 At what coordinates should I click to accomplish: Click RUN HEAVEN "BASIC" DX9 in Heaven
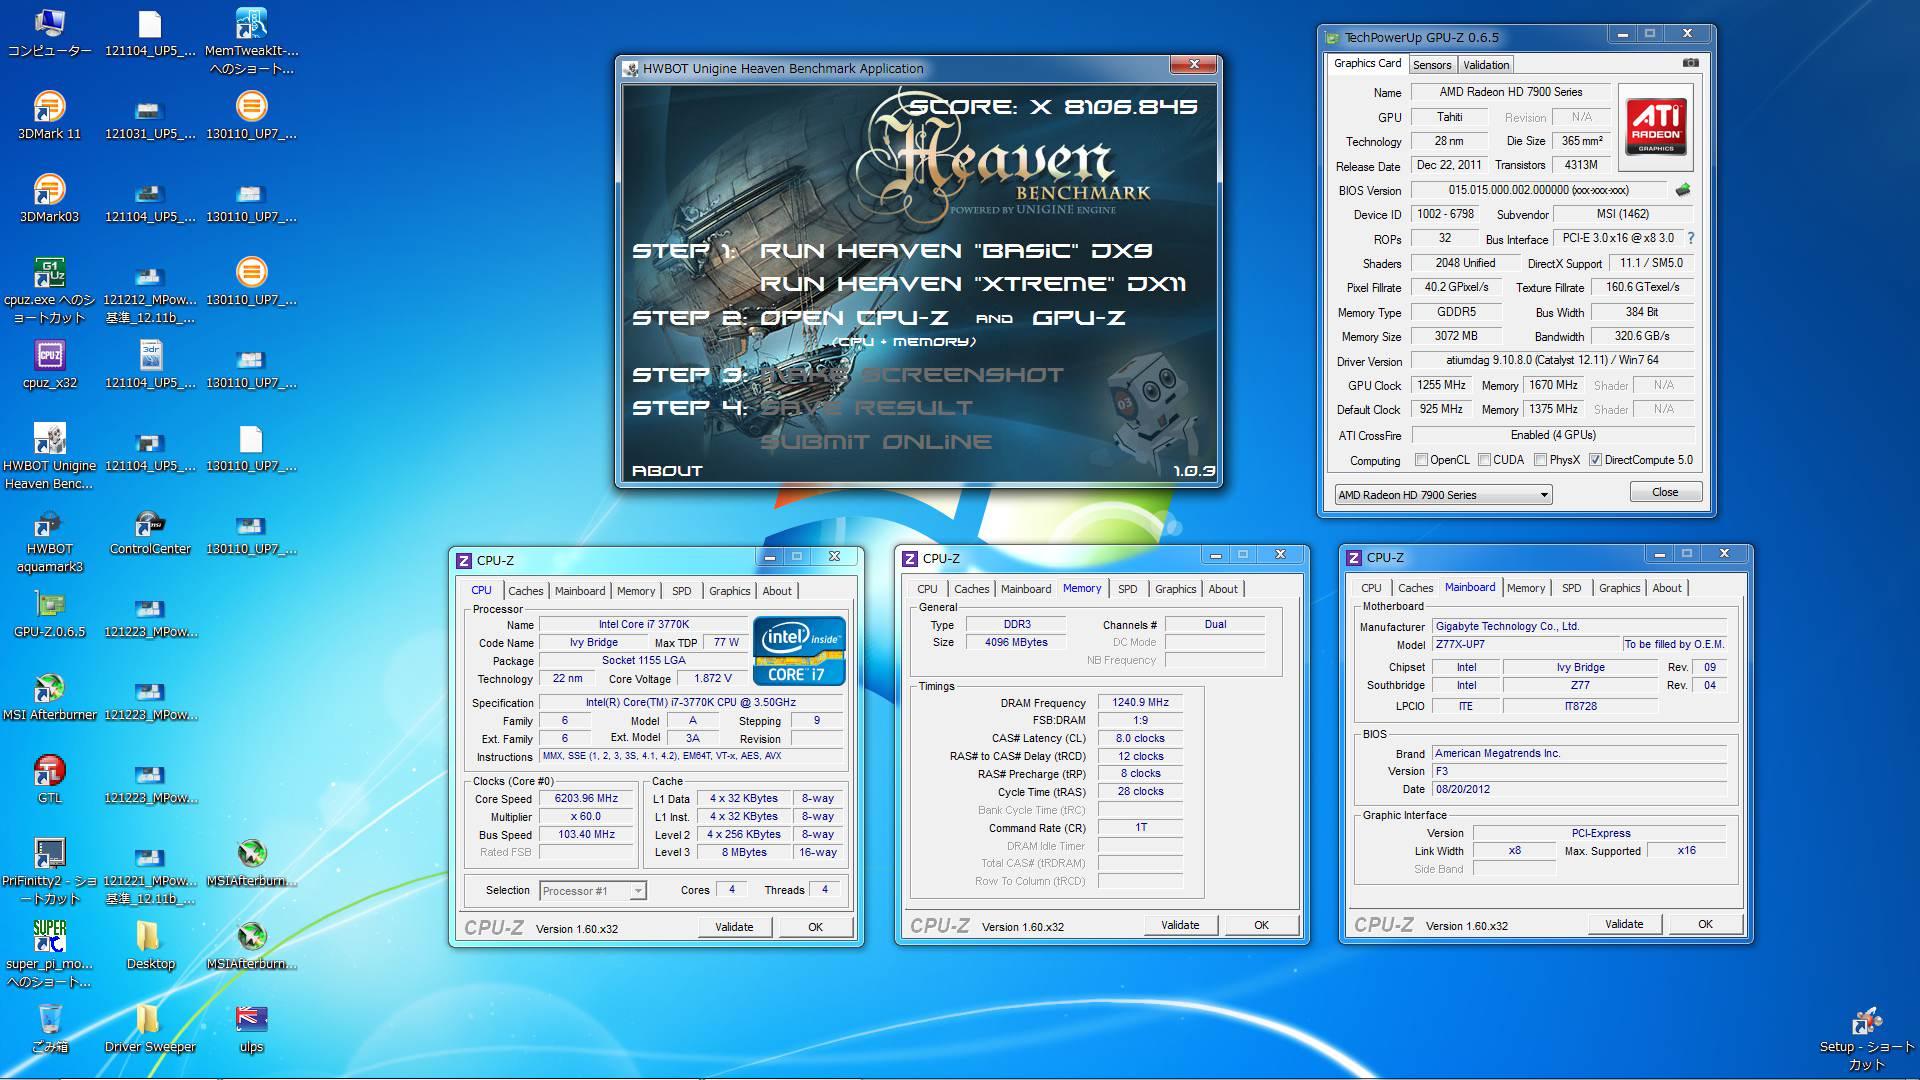click(957, 251)
